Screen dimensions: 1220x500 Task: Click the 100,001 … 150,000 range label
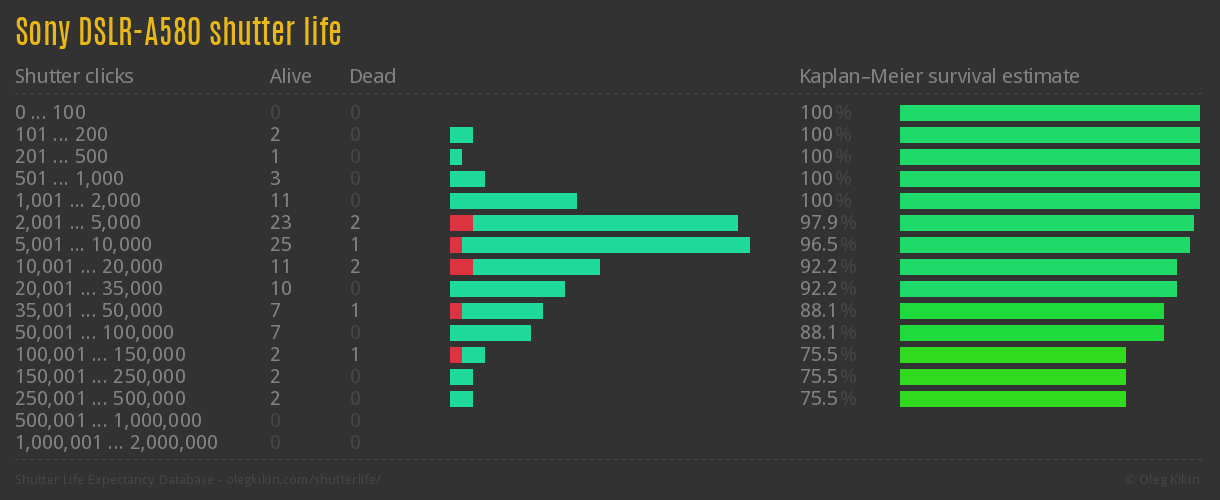point(100,355)
